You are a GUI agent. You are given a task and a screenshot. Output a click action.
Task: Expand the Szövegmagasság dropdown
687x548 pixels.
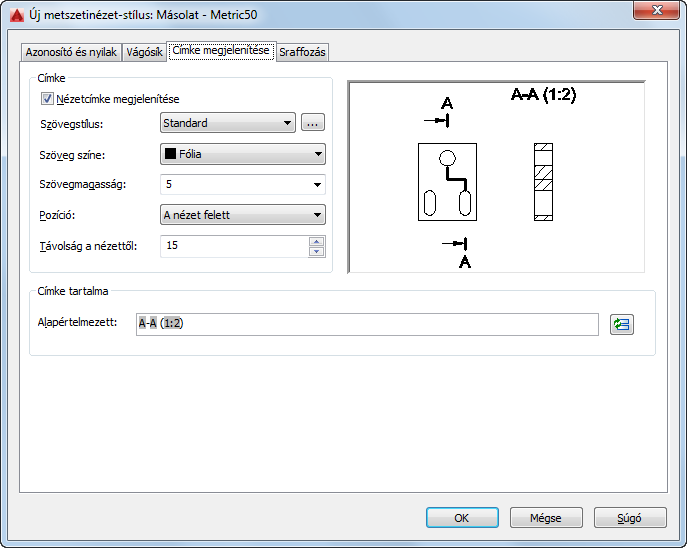tap(317, 185)
